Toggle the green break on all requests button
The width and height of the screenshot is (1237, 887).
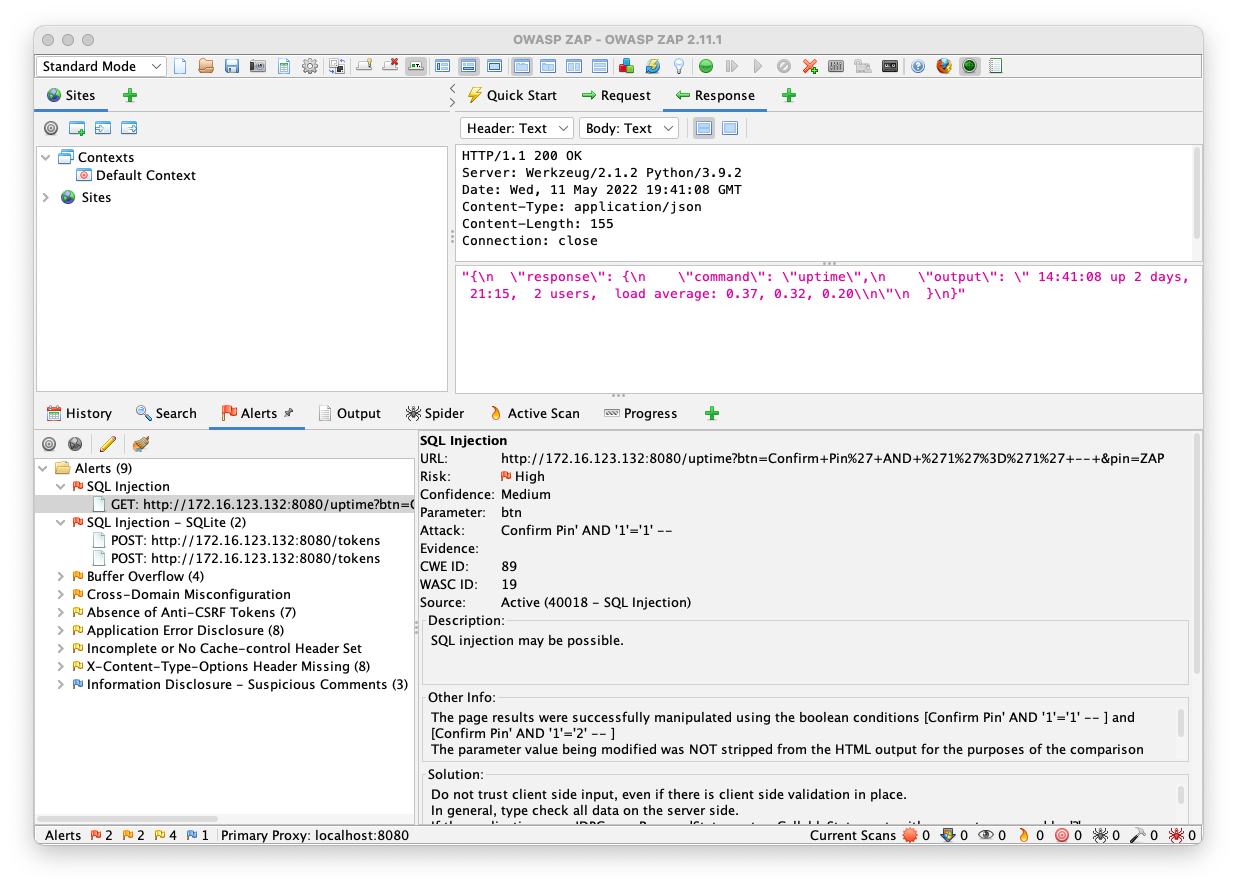706,67
